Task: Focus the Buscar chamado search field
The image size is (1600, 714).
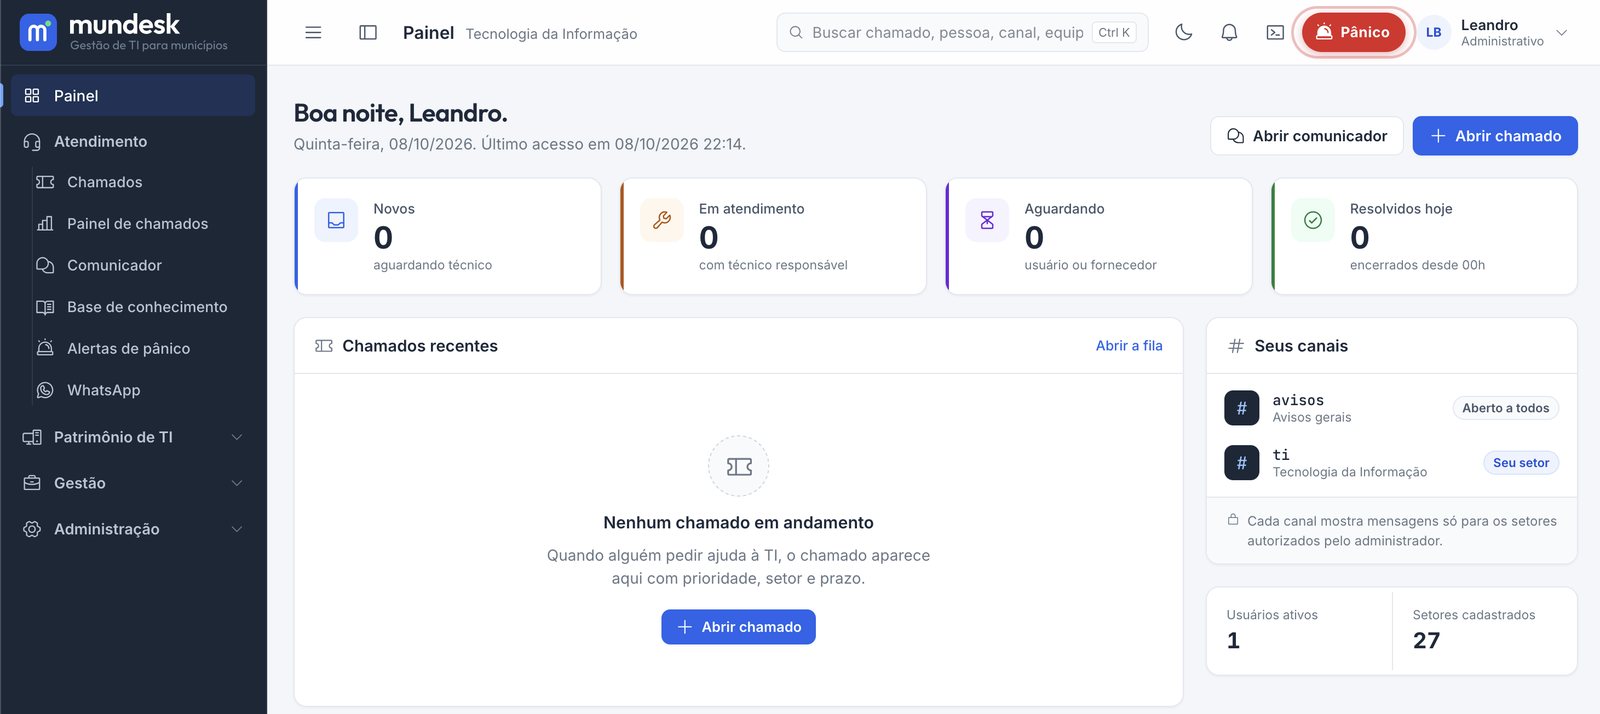Action: (962, 32)
